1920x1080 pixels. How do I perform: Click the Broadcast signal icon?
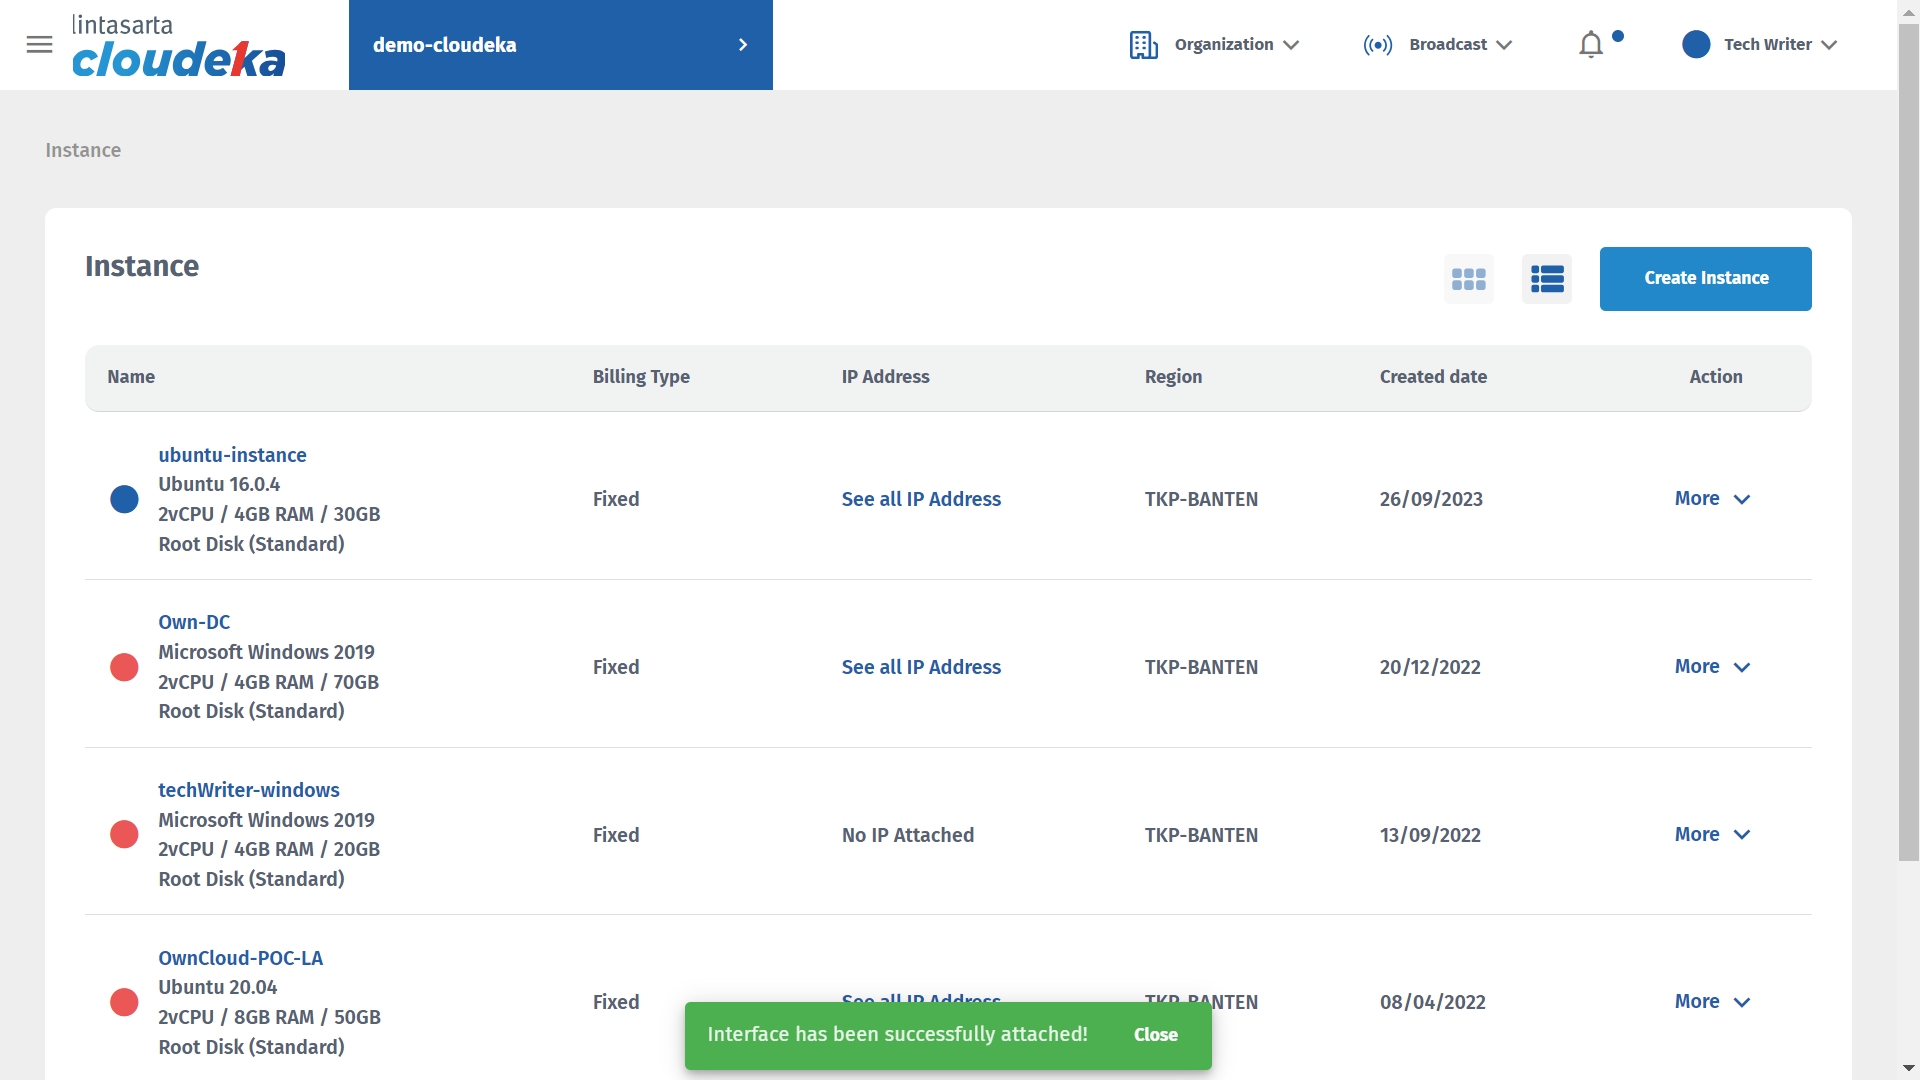[1377, 45]
